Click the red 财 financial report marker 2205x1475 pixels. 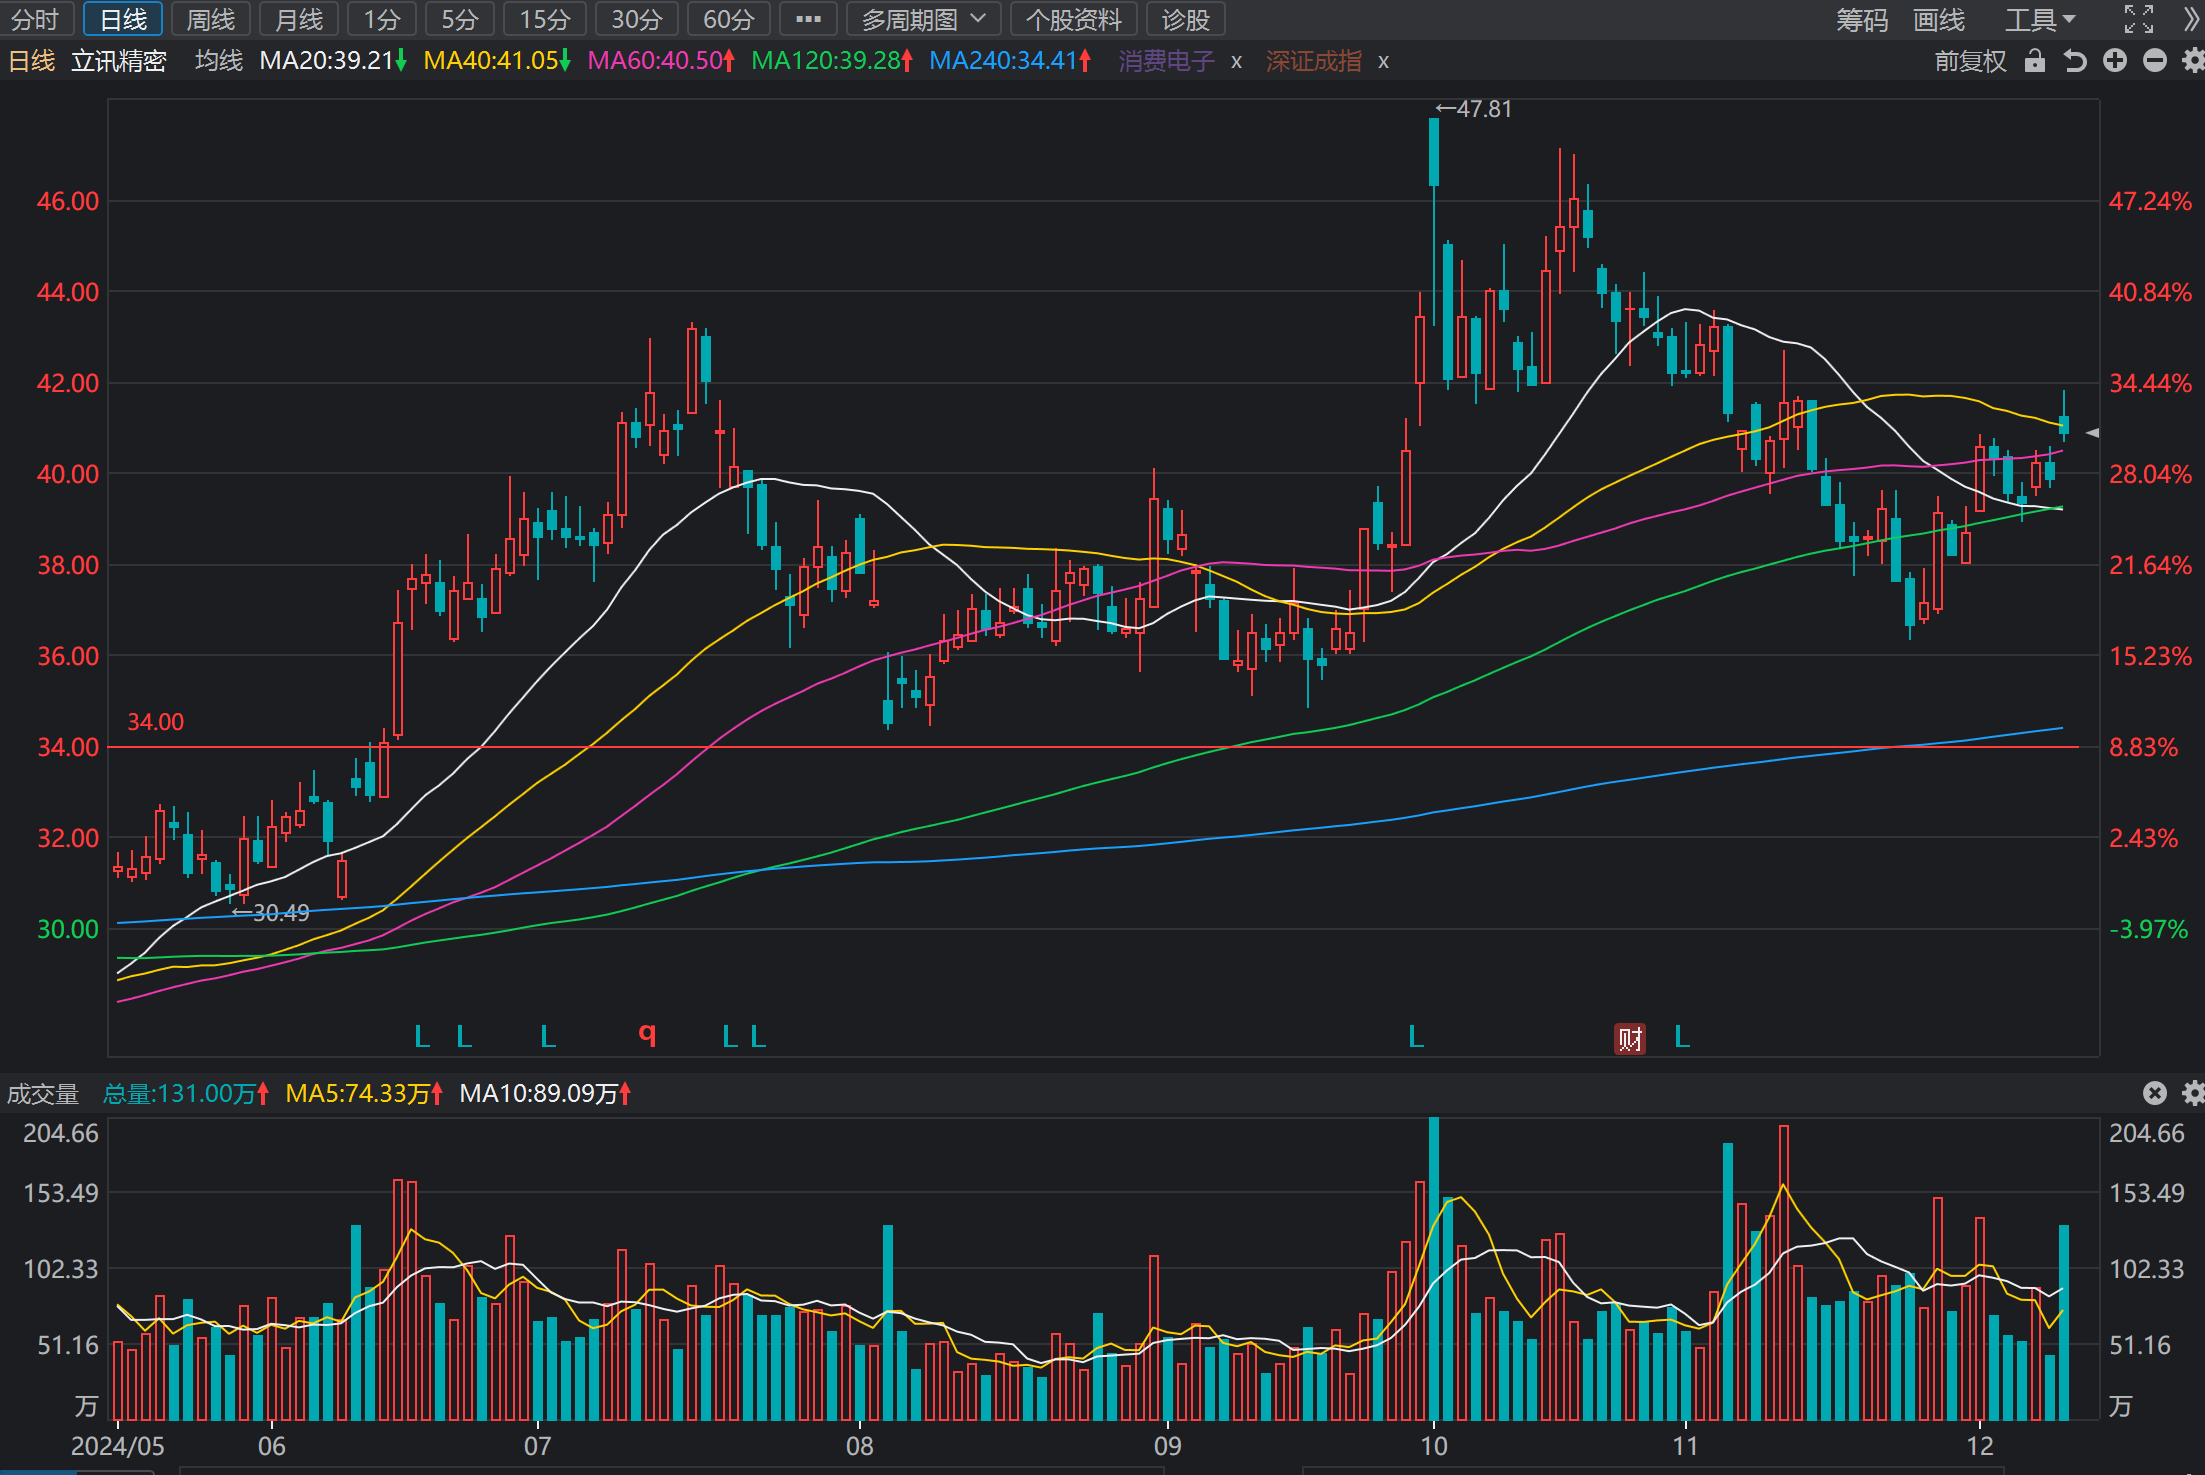click(x=1630, y=1039)
